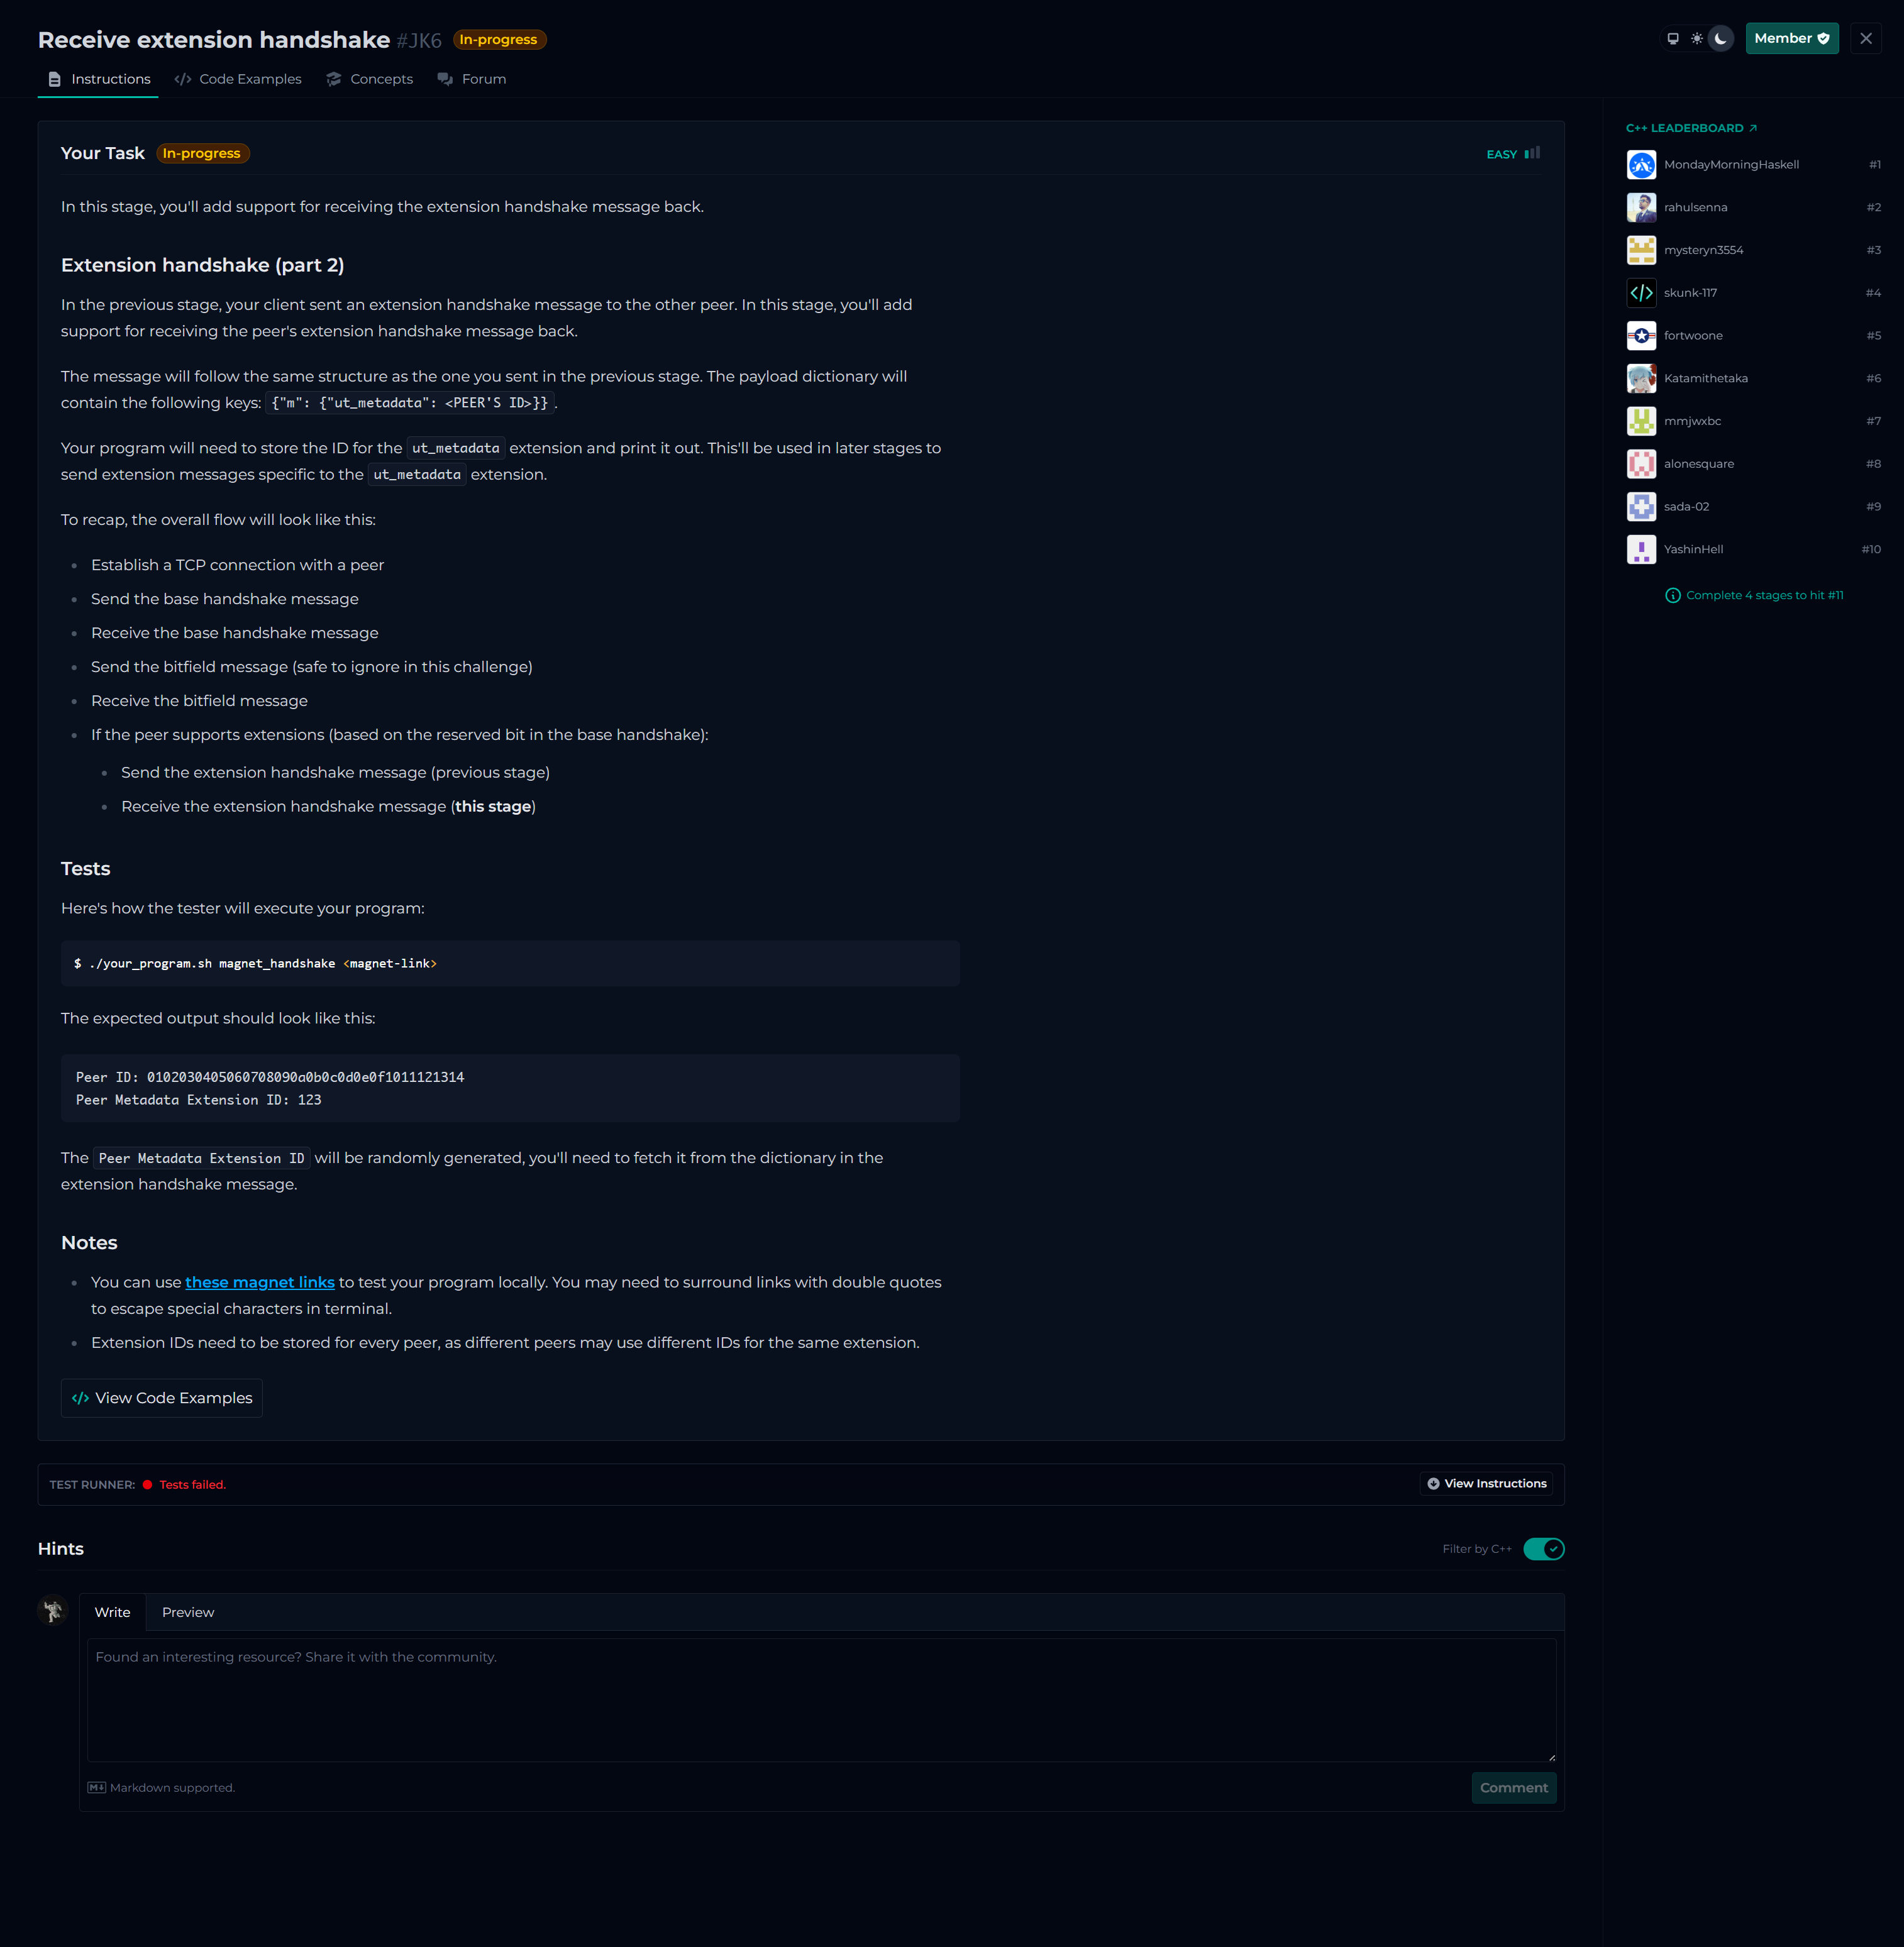Viewport: 1904px width, 1947px height.
Task: Click the Member badge button
Action: click(1791, 39)
